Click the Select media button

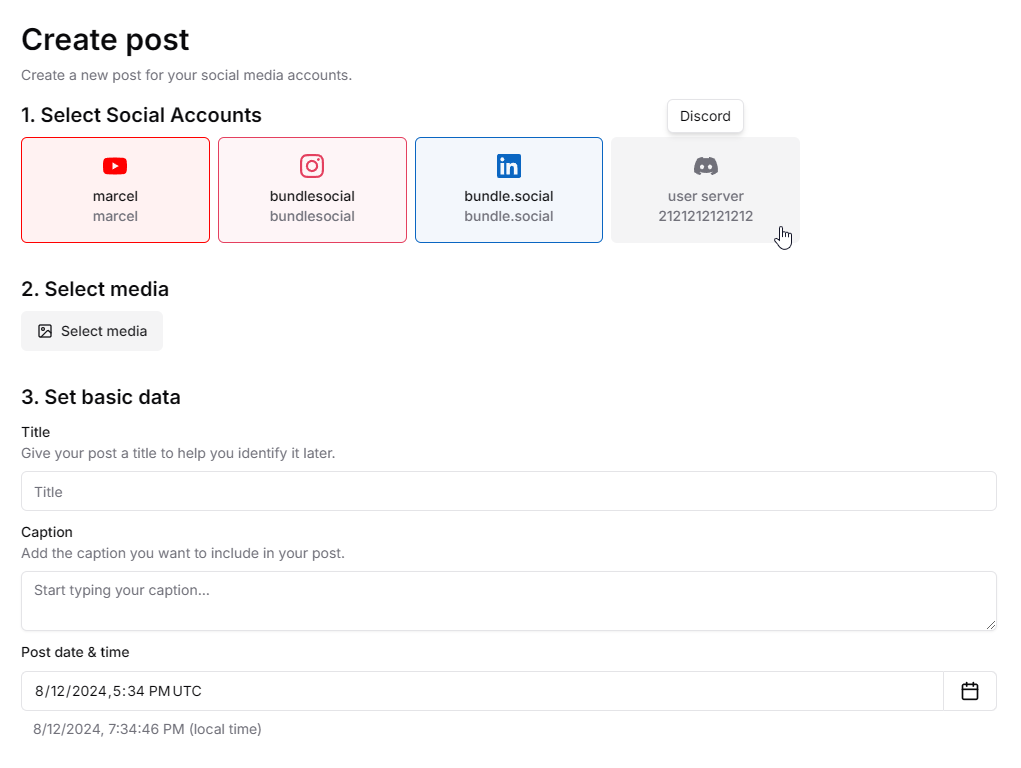(x=92, y=331)
